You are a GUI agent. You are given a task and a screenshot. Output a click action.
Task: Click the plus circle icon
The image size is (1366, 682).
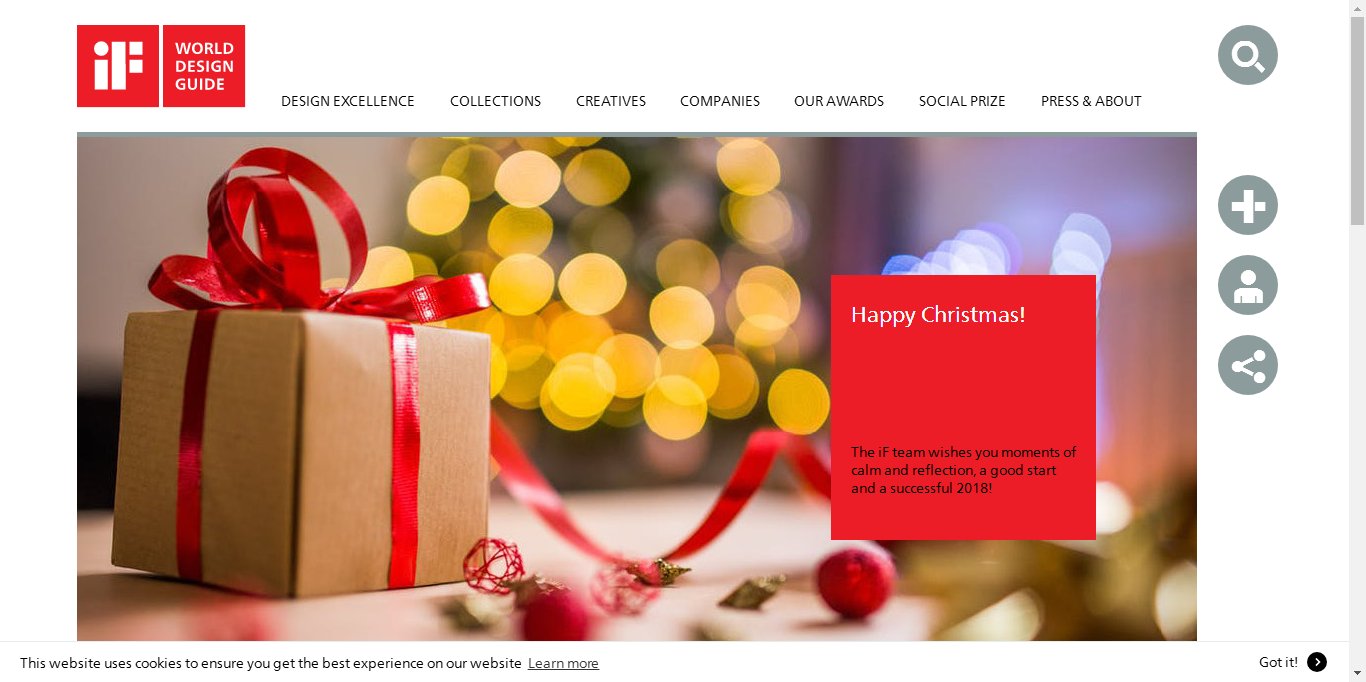(1247, 205)
